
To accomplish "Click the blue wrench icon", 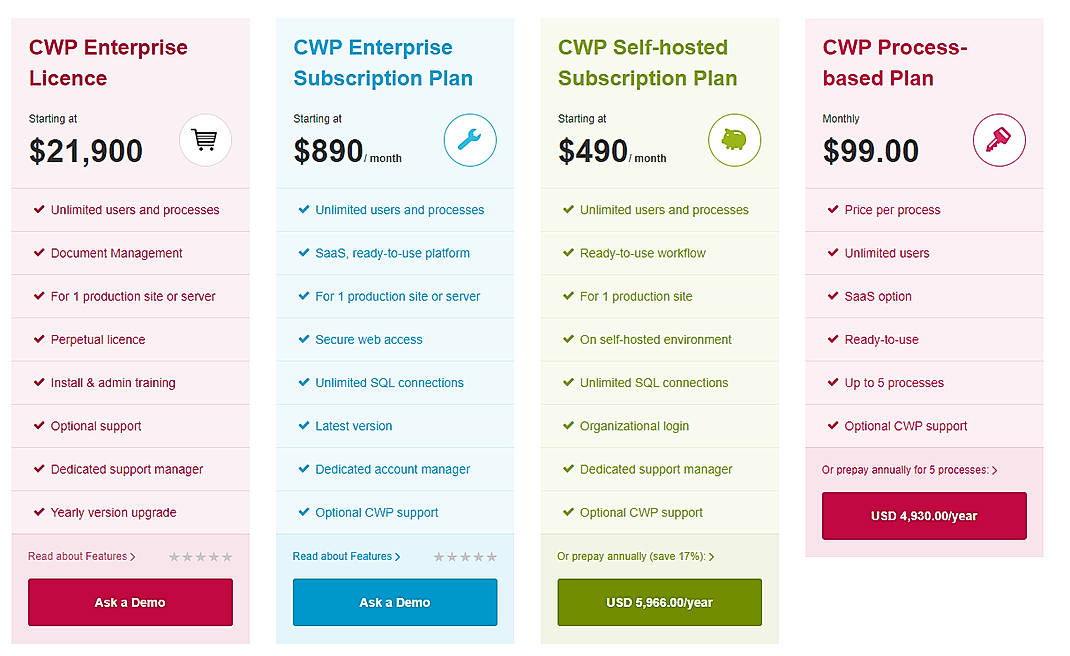I will (x=470, y=140).
